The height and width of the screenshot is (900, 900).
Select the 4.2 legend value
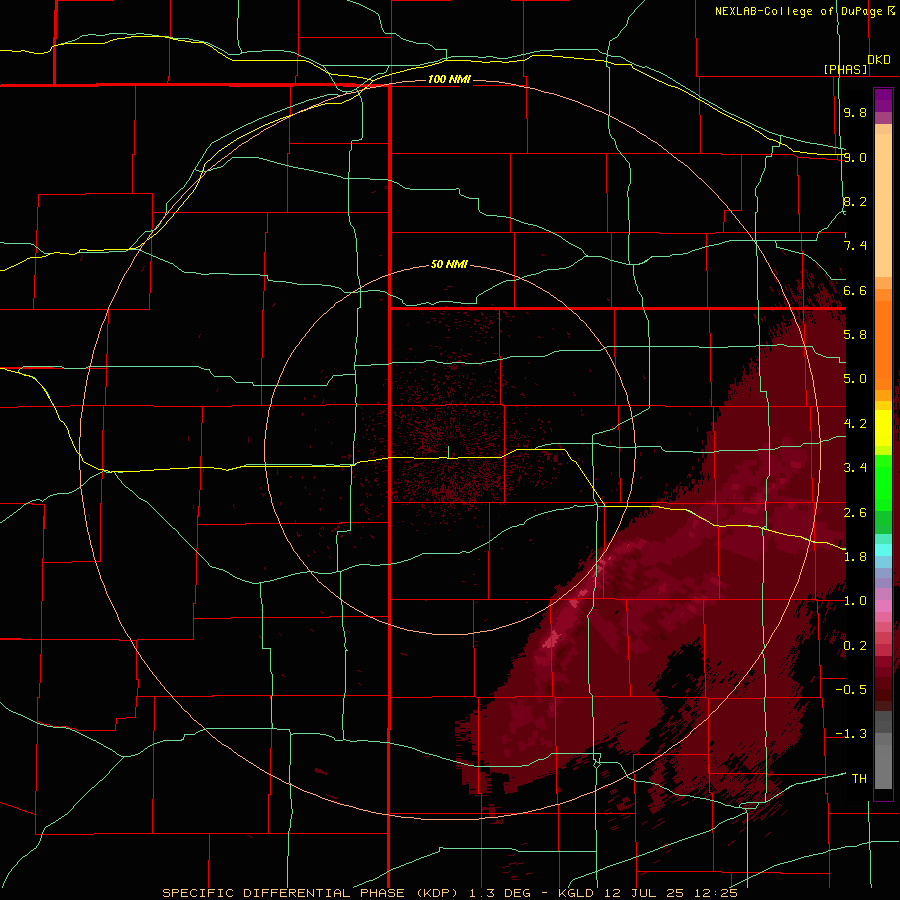(855, 423)
